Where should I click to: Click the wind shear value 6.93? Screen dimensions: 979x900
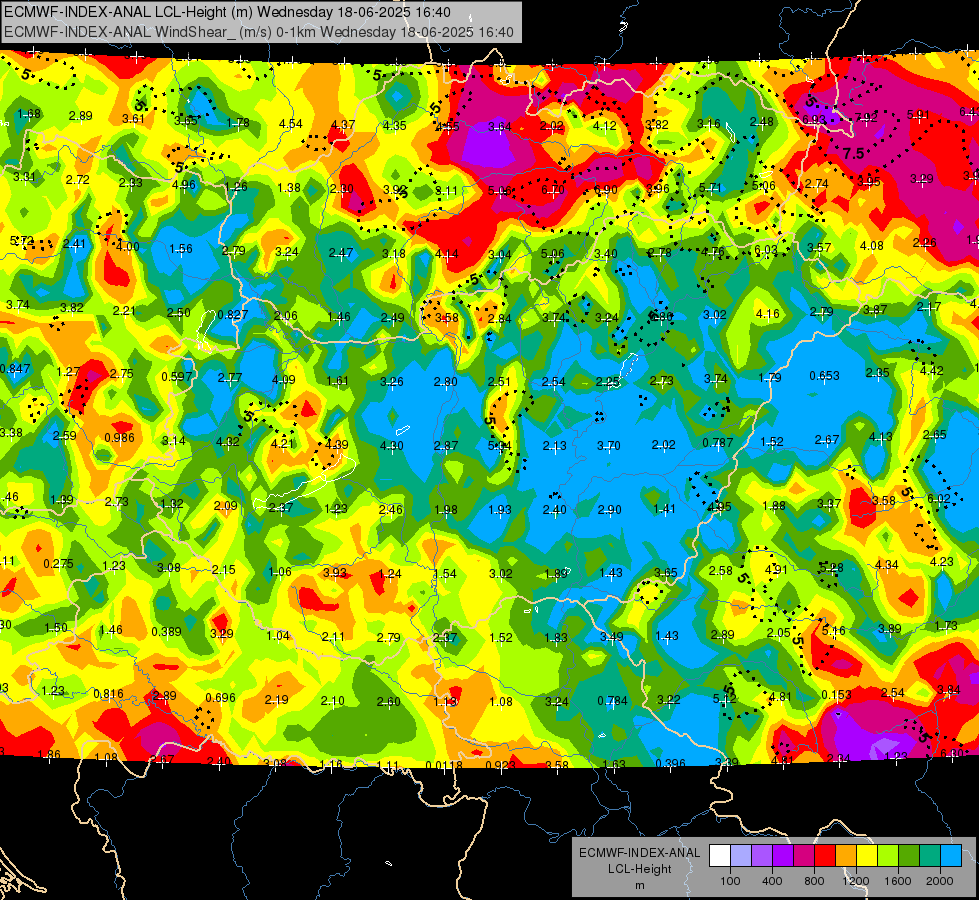814,119
